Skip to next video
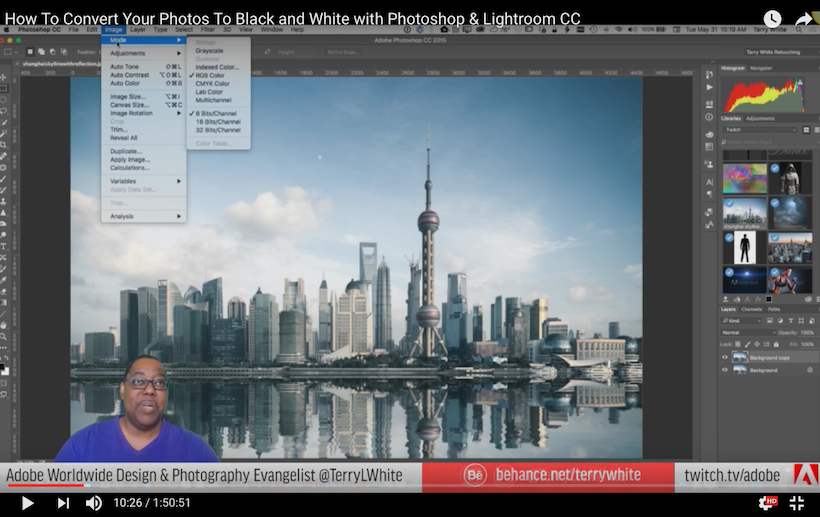The image size is (820, 517). click(x=63, y=503)
